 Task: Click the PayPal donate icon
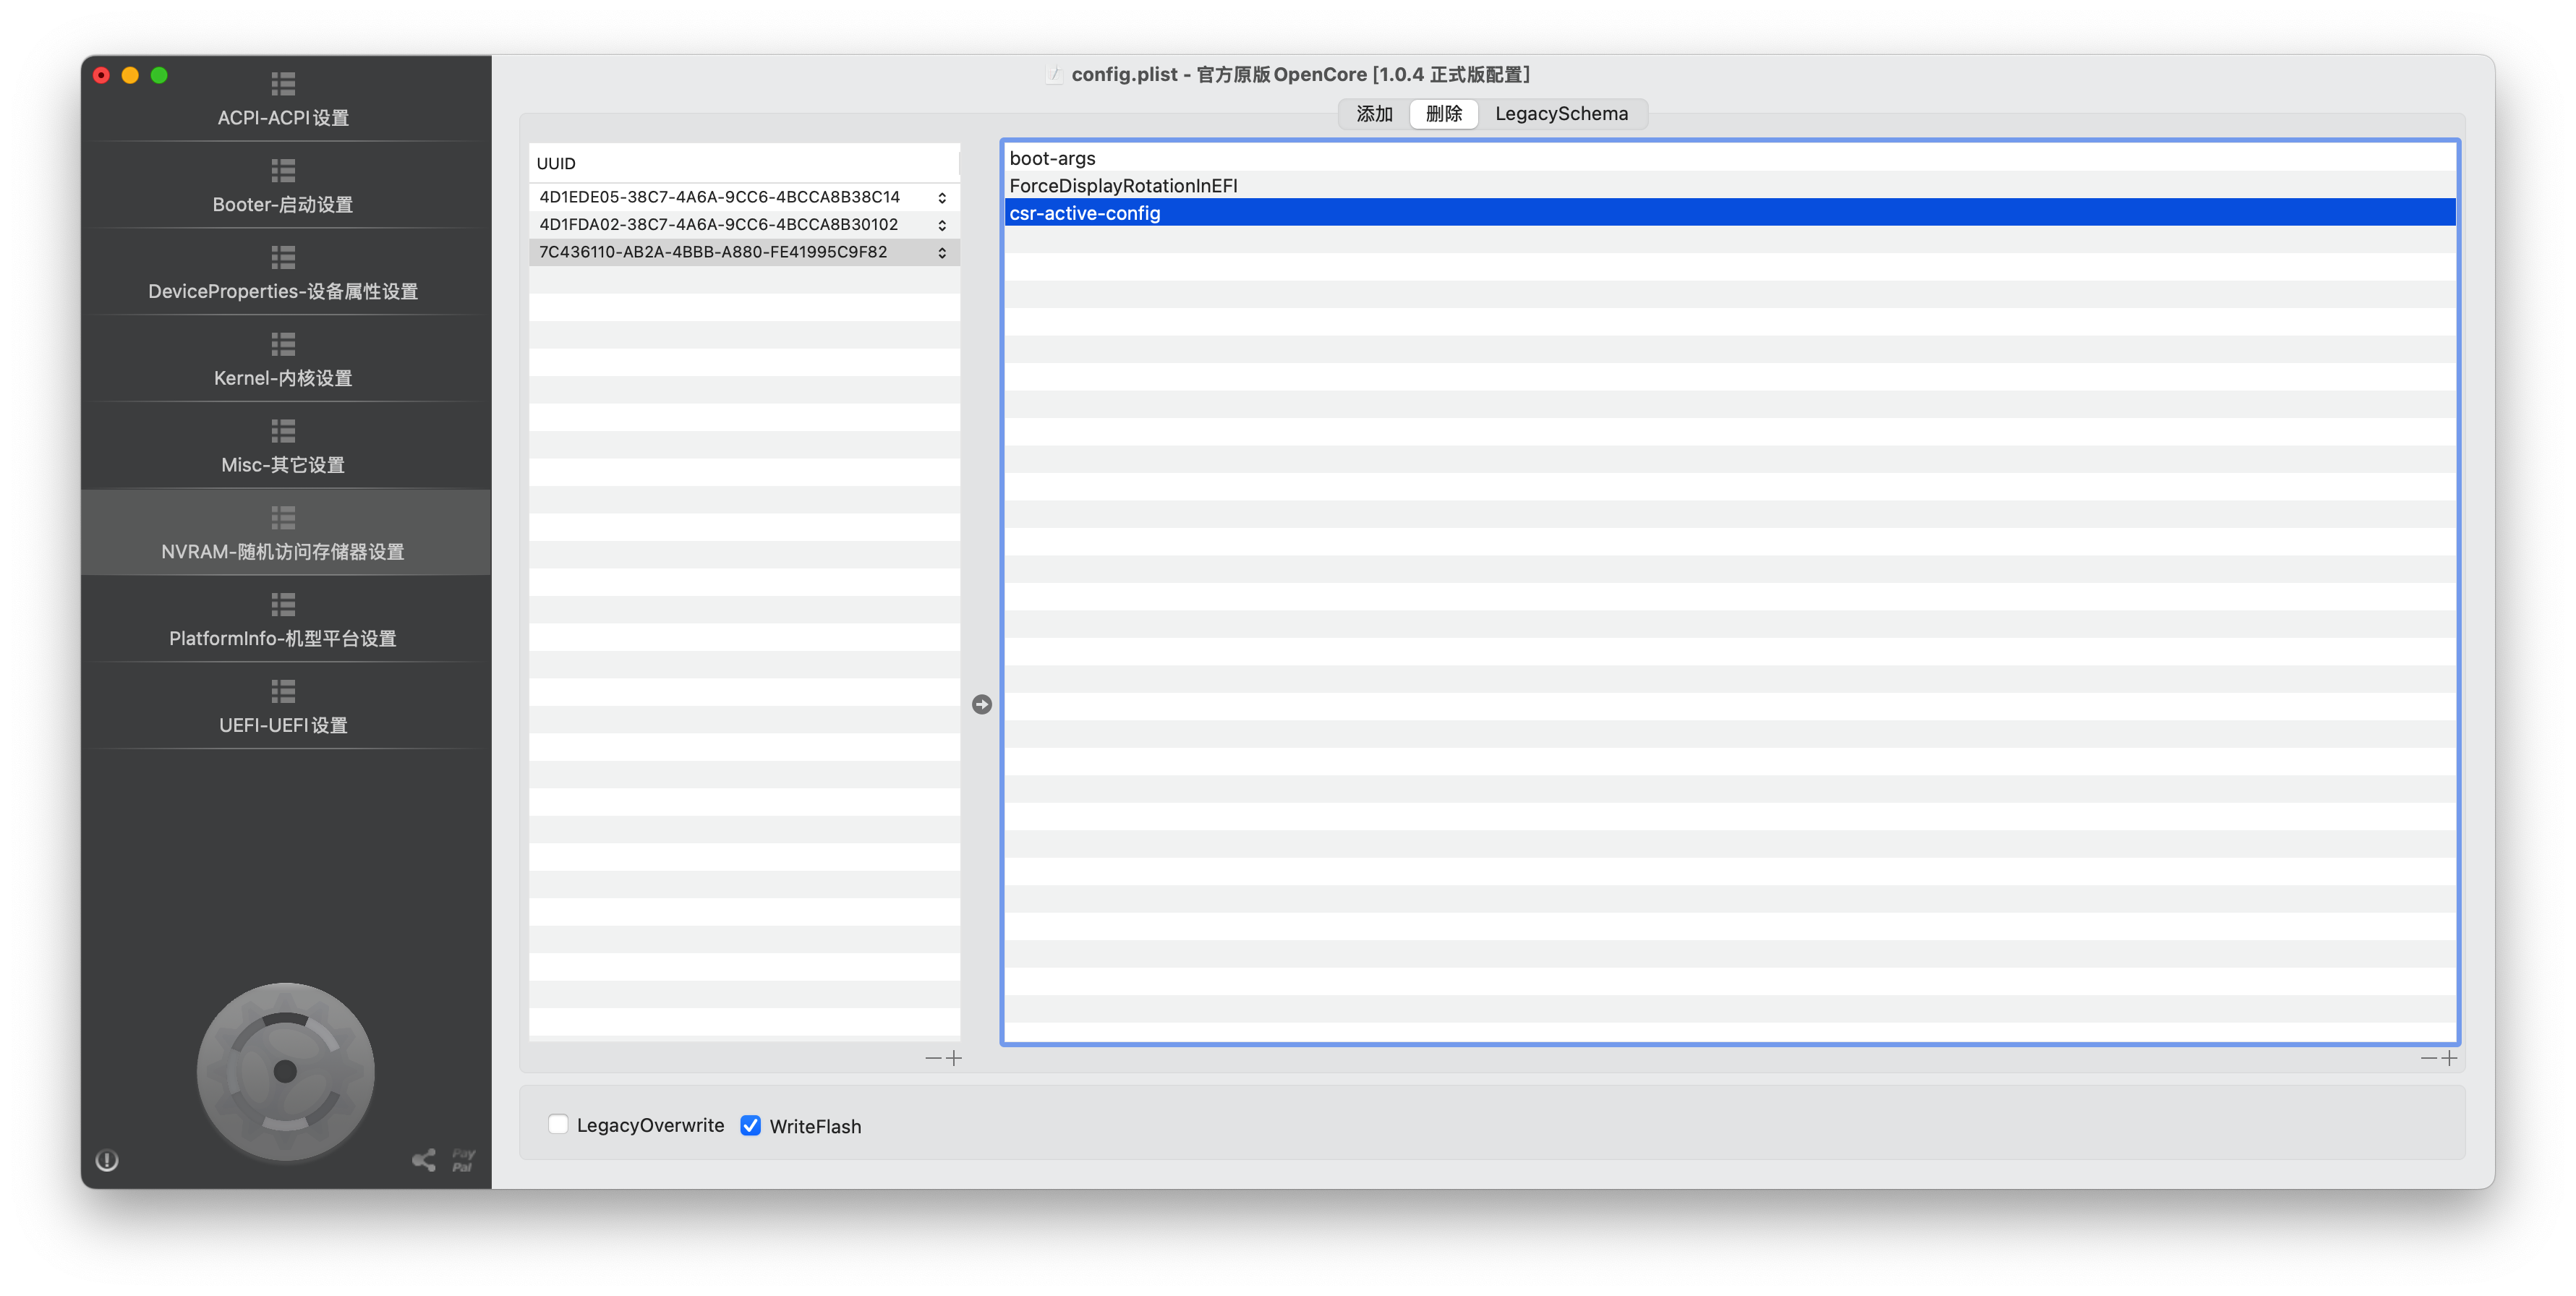pyautogui.click(x=463, y=1160)
